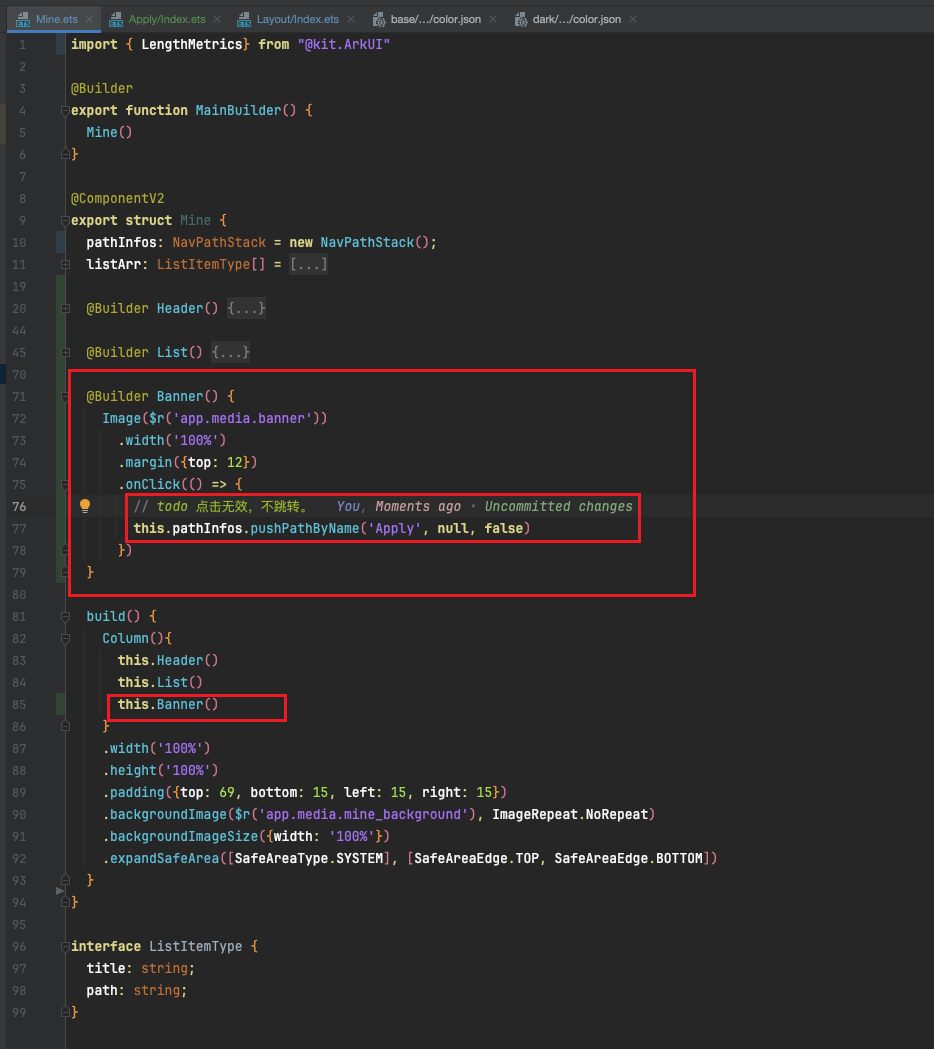Image resolution: width=934 pixels, height=1049 pixels.
Task: Click the 'LengthMetrics' import name
Action: pyautogui.click(x=191, y=44)
